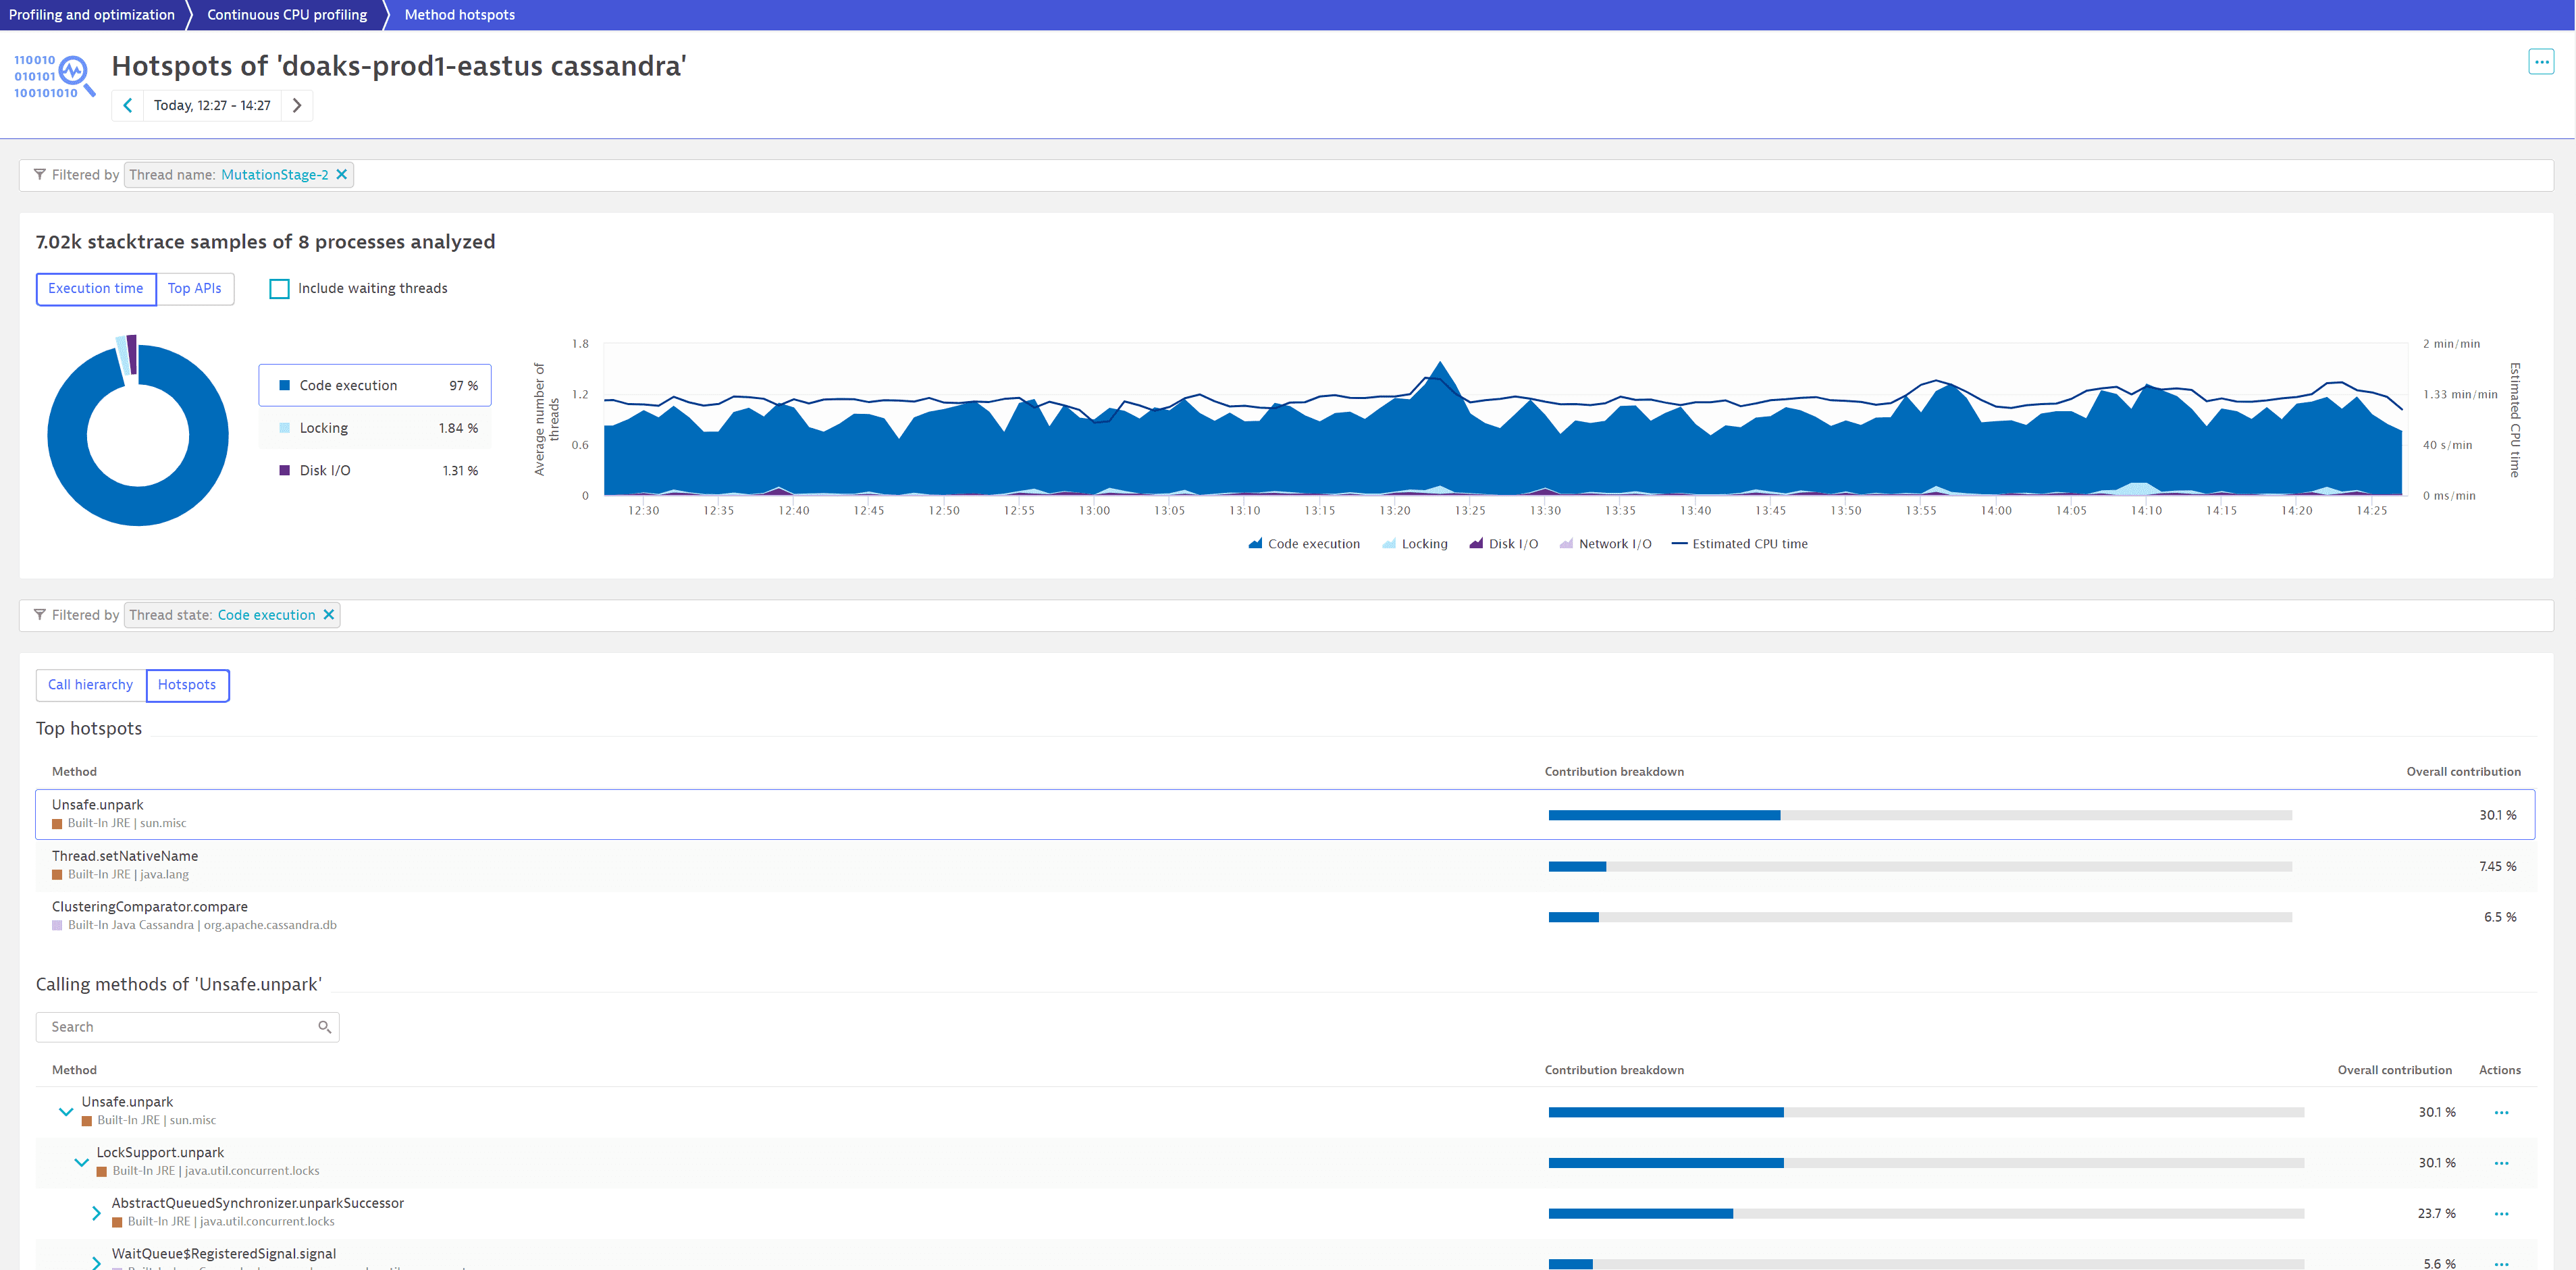
Task: Click the profiling and optimization breadcrumb icon
Action: pos(92,15)
